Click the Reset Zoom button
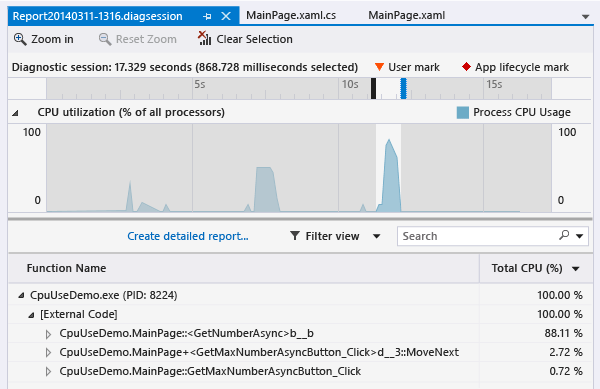This screenshot has width=600, height=389. pos(138,39)
